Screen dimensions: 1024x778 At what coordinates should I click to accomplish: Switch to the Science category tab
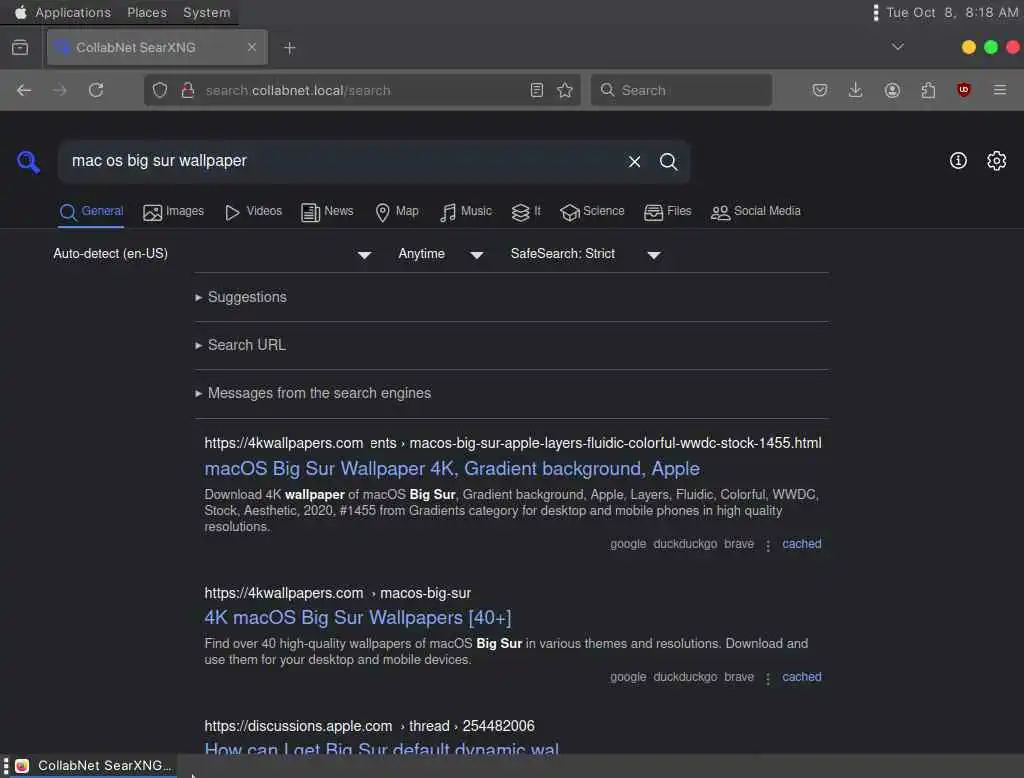[x=592, y=212]
